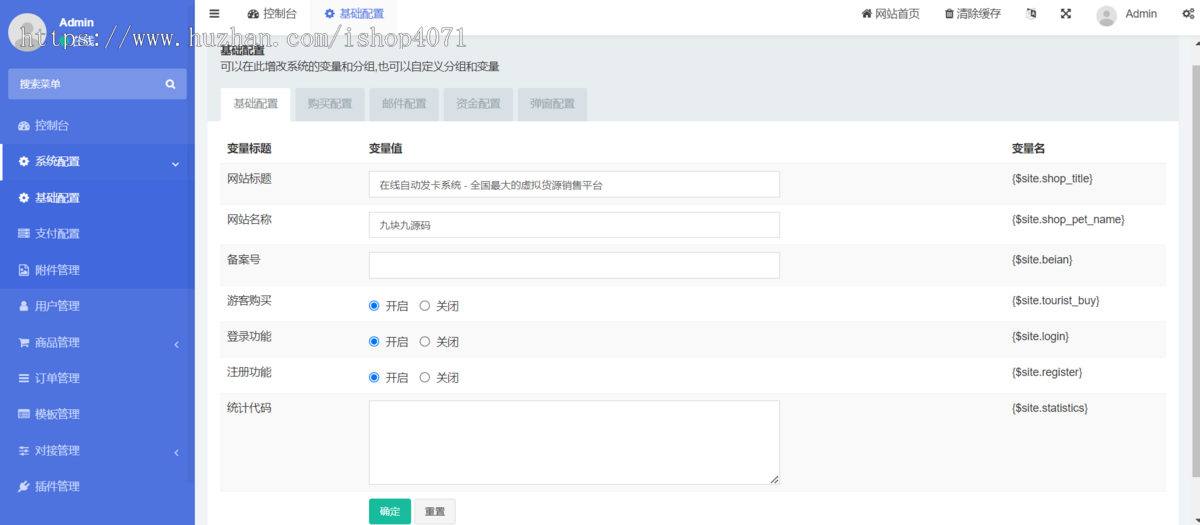Toggle fullscreen with the expand icon
The height and width of the screenshot is (525, 1200).
point(1066,14)
